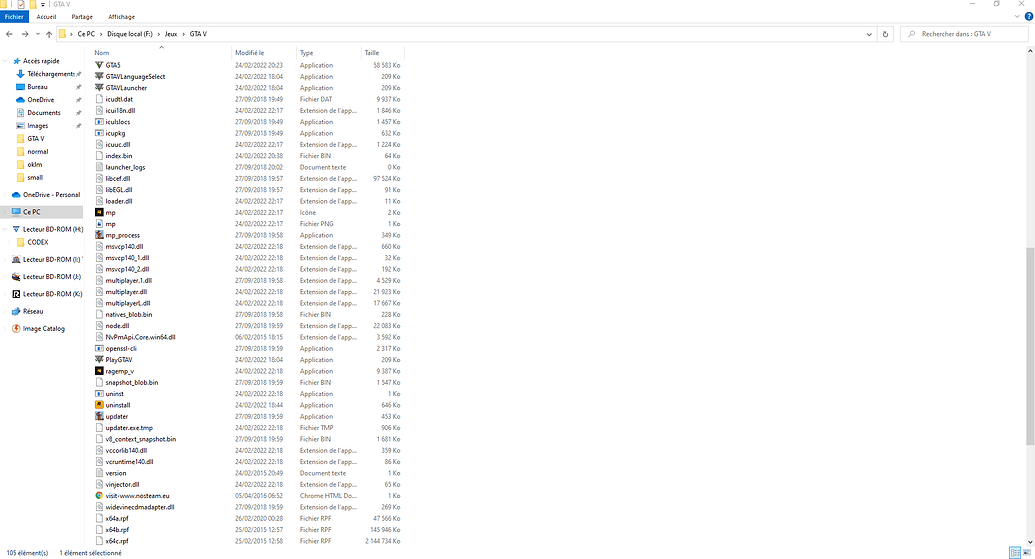This screenshot has width=1035, height=559.
Task: Open the GTA V folder in quick access
Action: click(x=36, y=139)
